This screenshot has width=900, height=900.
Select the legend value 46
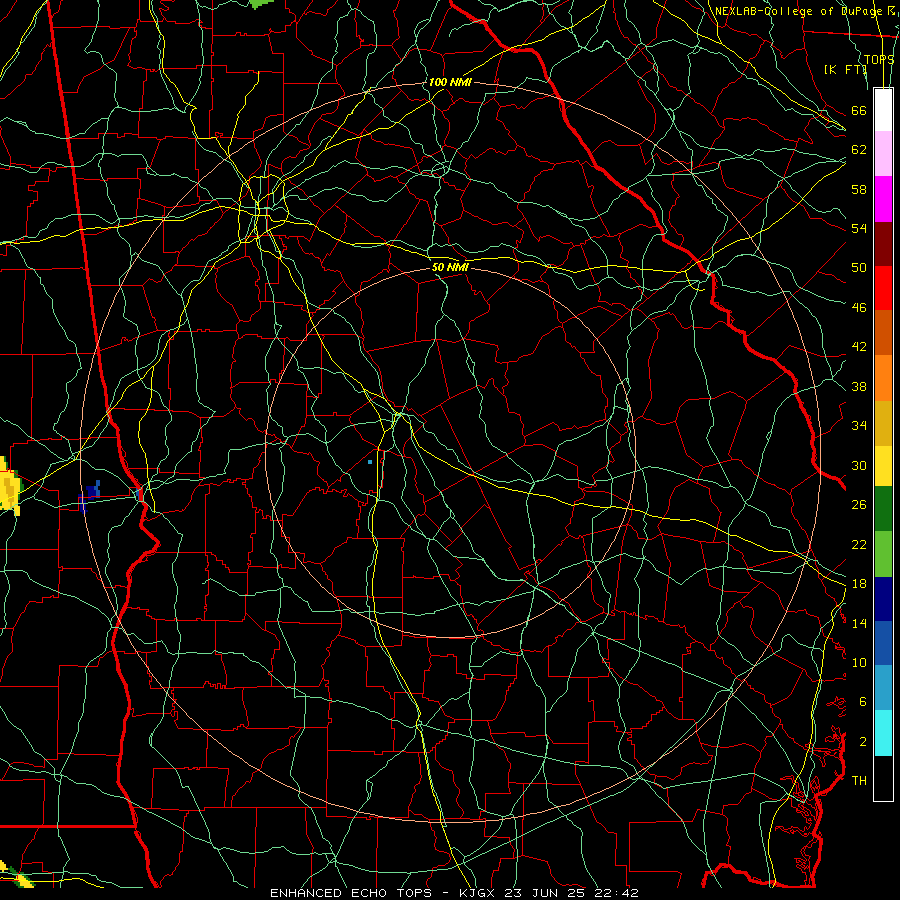(x=859, y=308)
